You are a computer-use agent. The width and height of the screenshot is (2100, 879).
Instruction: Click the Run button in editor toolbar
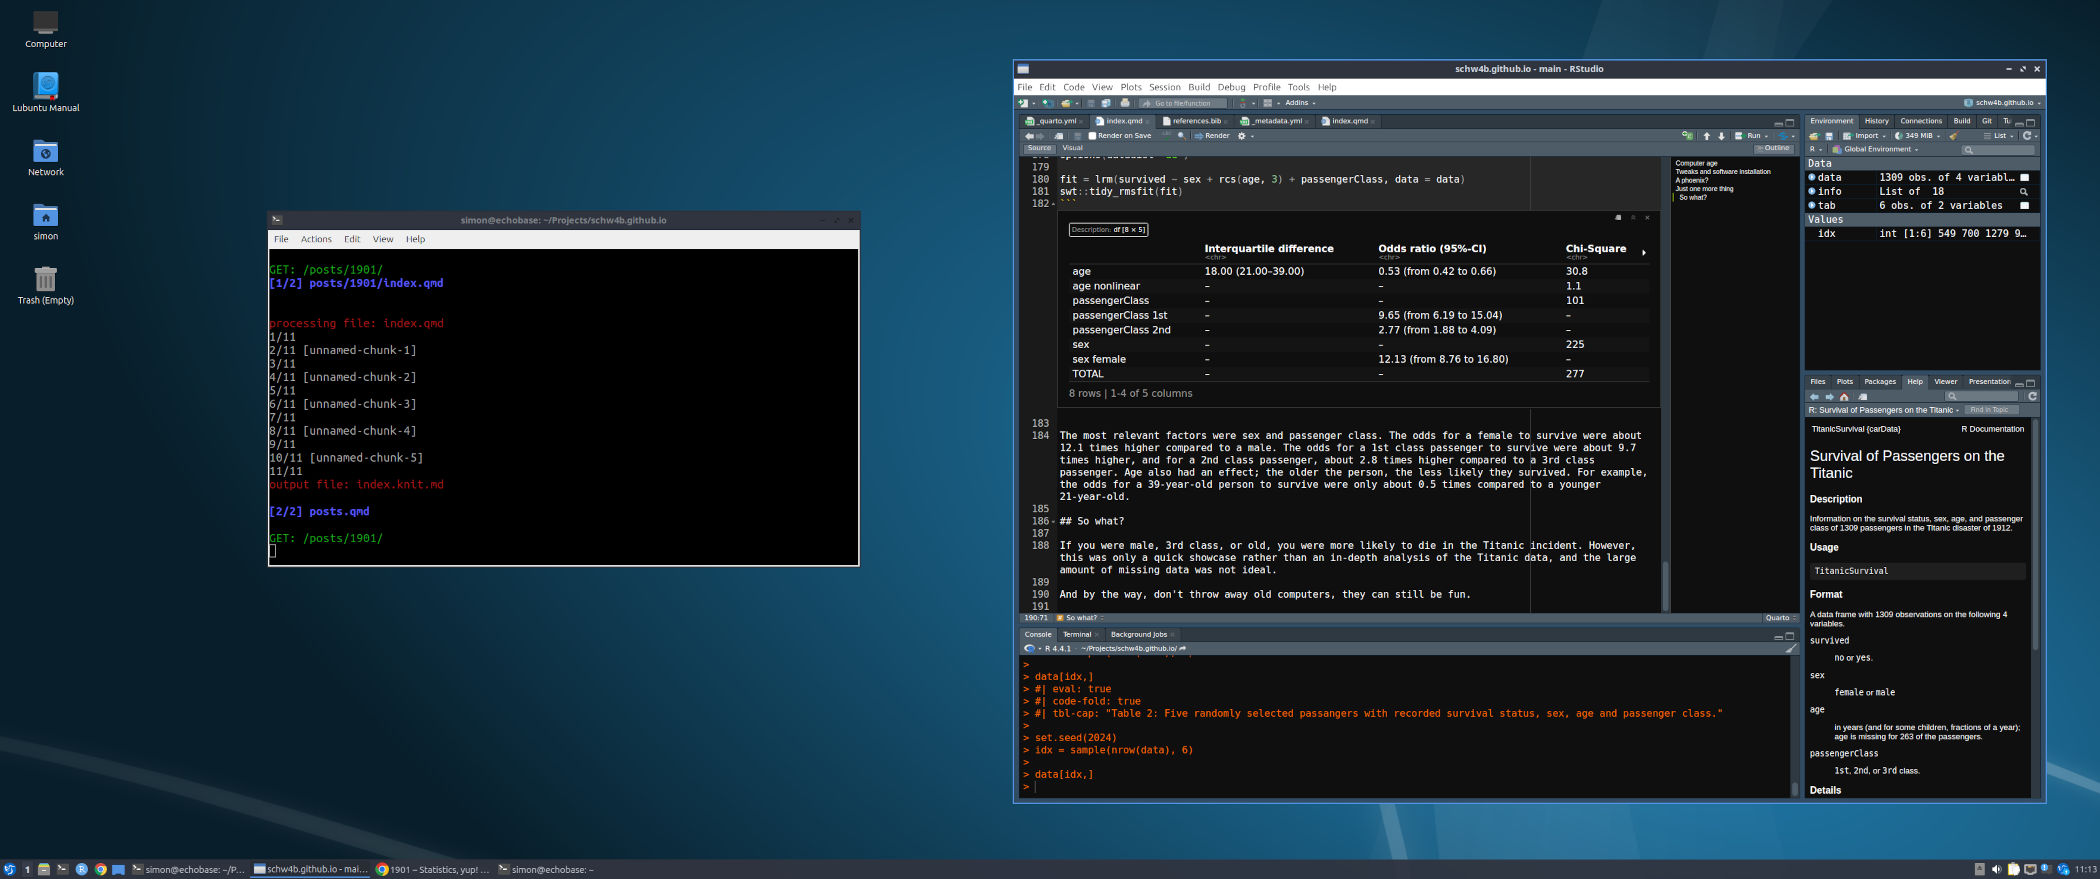(1748, 136)
